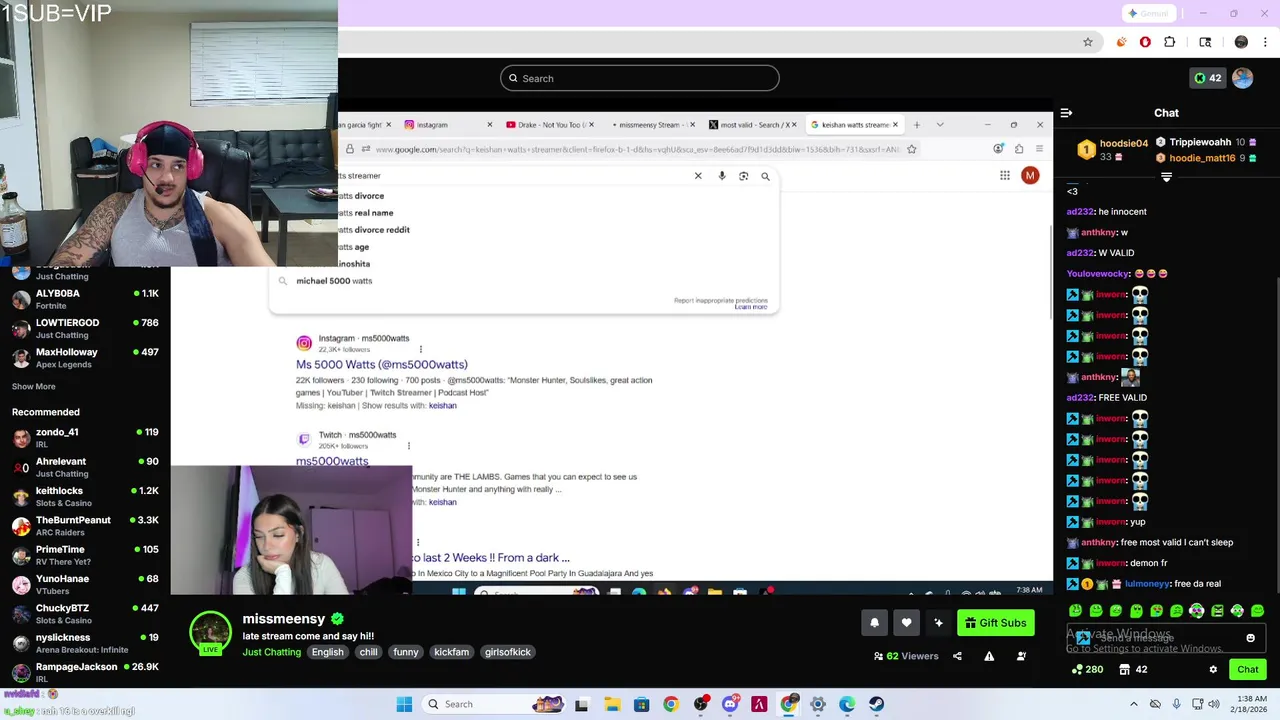Screen dimensions: 1280x720
Task: Click the bell notification button under the stream
Action: (x=874, y=623)
